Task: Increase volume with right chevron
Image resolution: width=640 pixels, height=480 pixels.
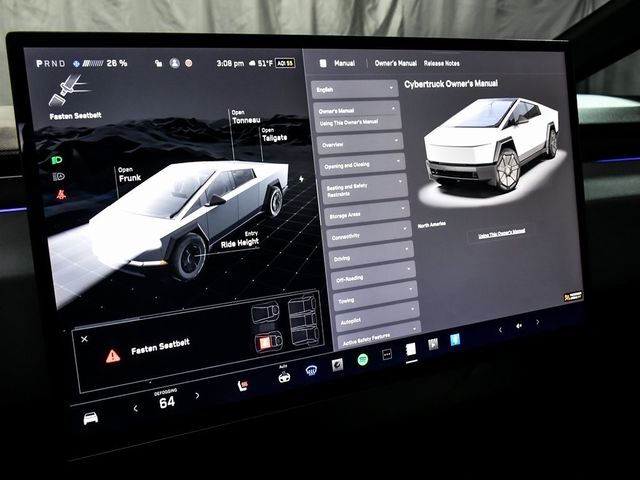Action: (538, 322)
